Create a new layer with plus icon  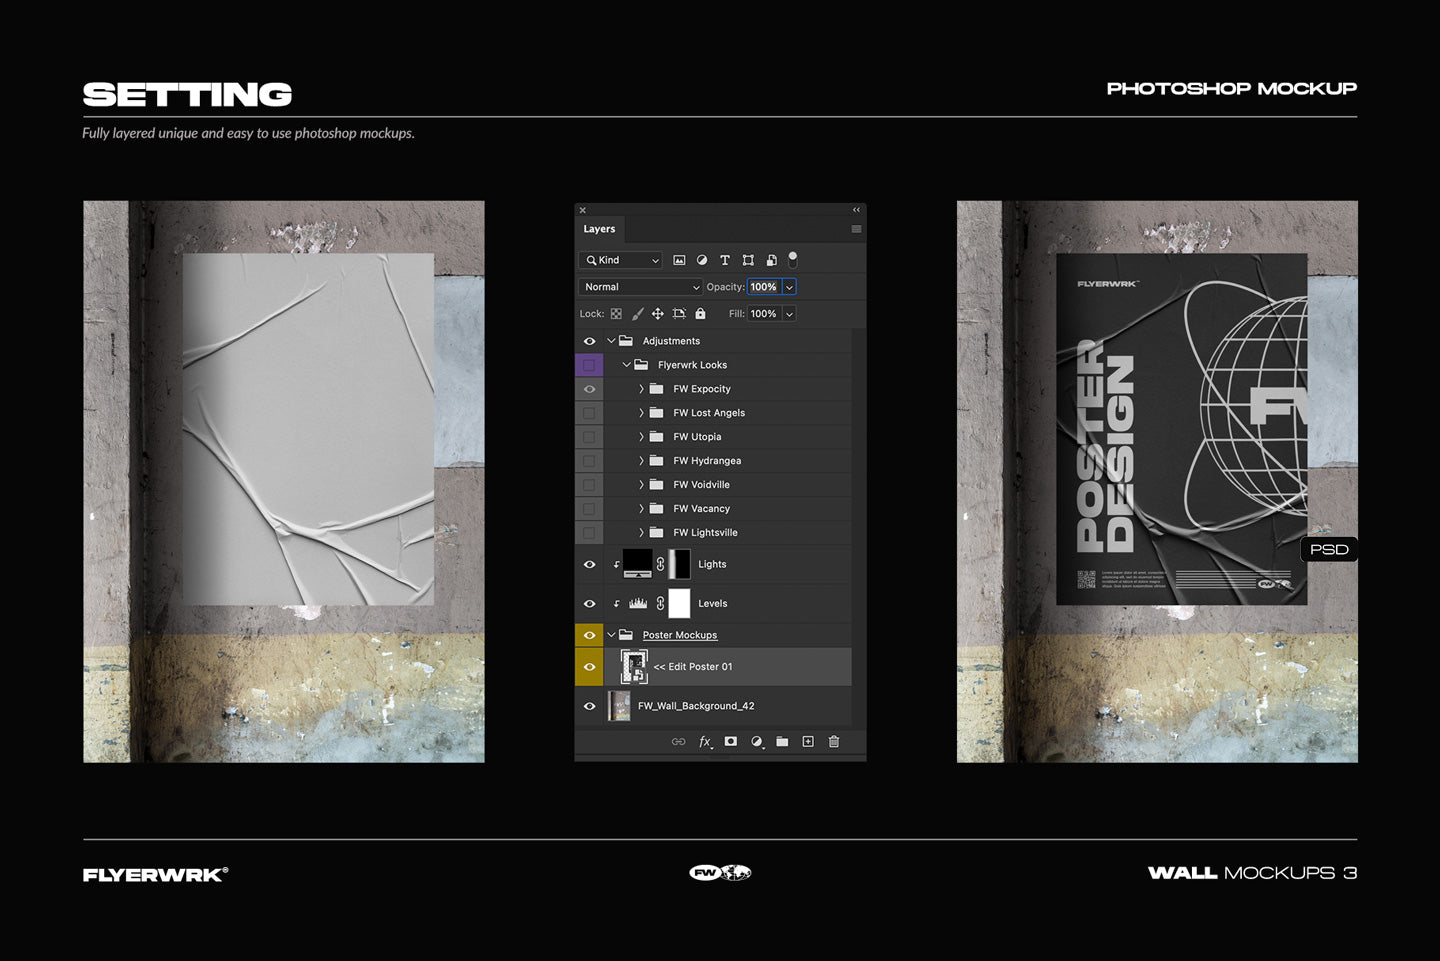(x=808, y=742)
